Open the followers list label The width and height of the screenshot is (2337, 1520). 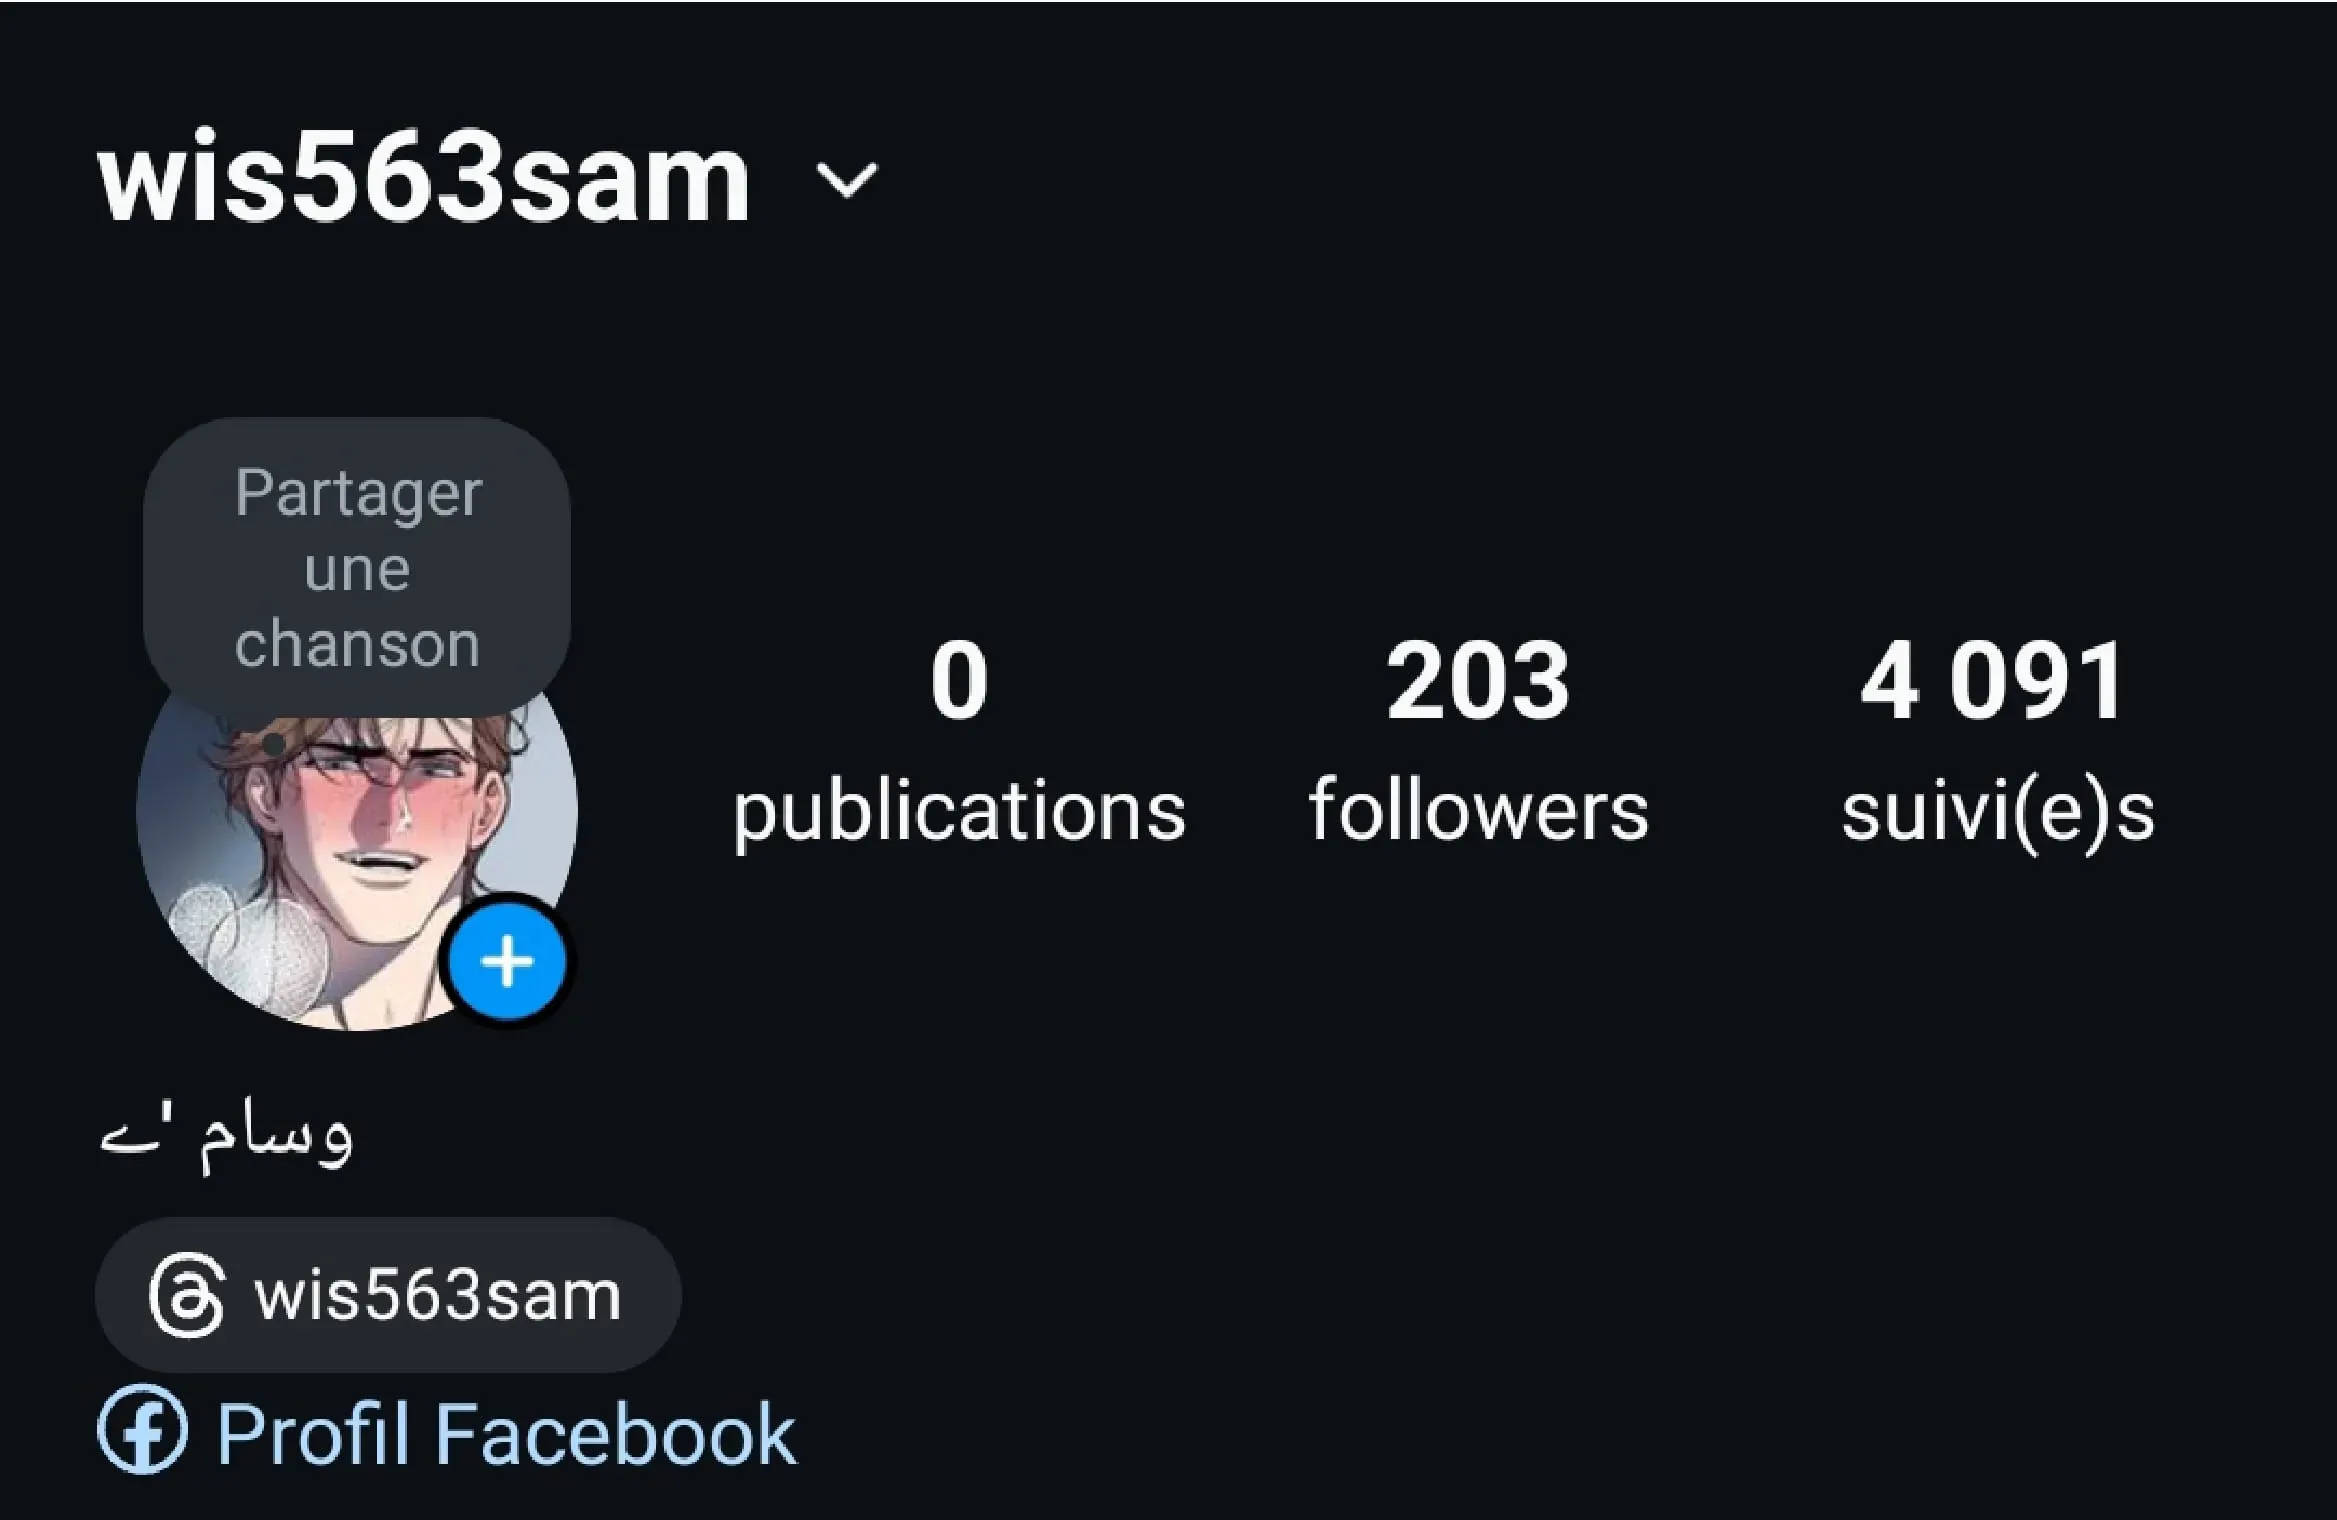1478,810
